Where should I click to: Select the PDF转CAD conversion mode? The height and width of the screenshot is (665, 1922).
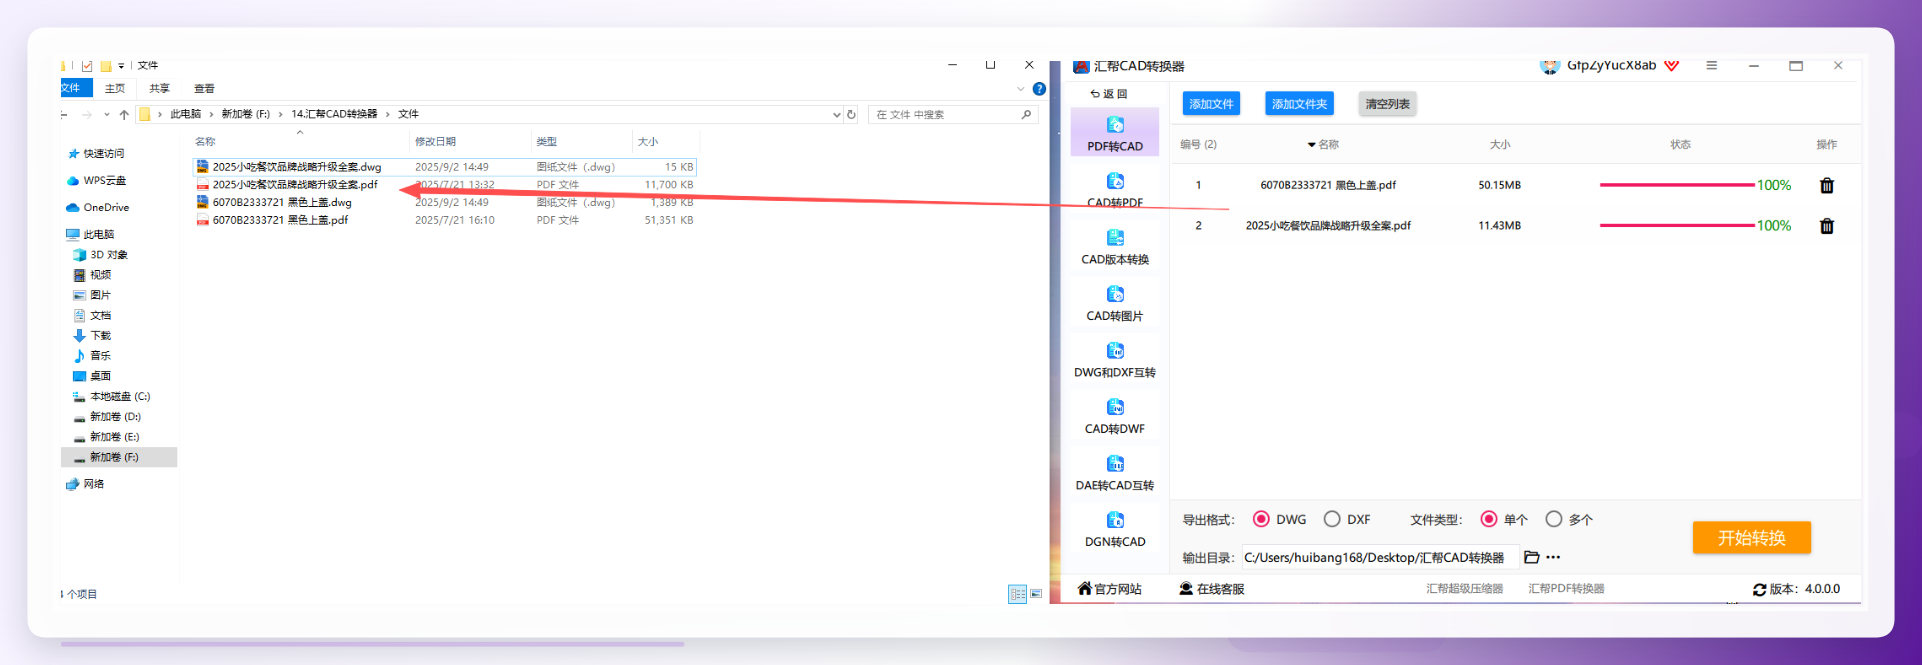click(x=1114, y=133)
